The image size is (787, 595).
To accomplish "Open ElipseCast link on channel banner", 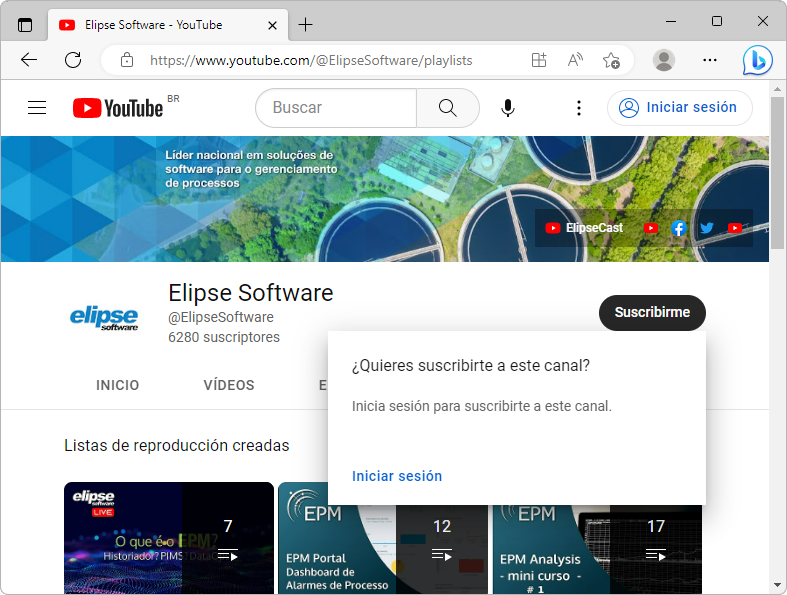I will pos(584,228).
